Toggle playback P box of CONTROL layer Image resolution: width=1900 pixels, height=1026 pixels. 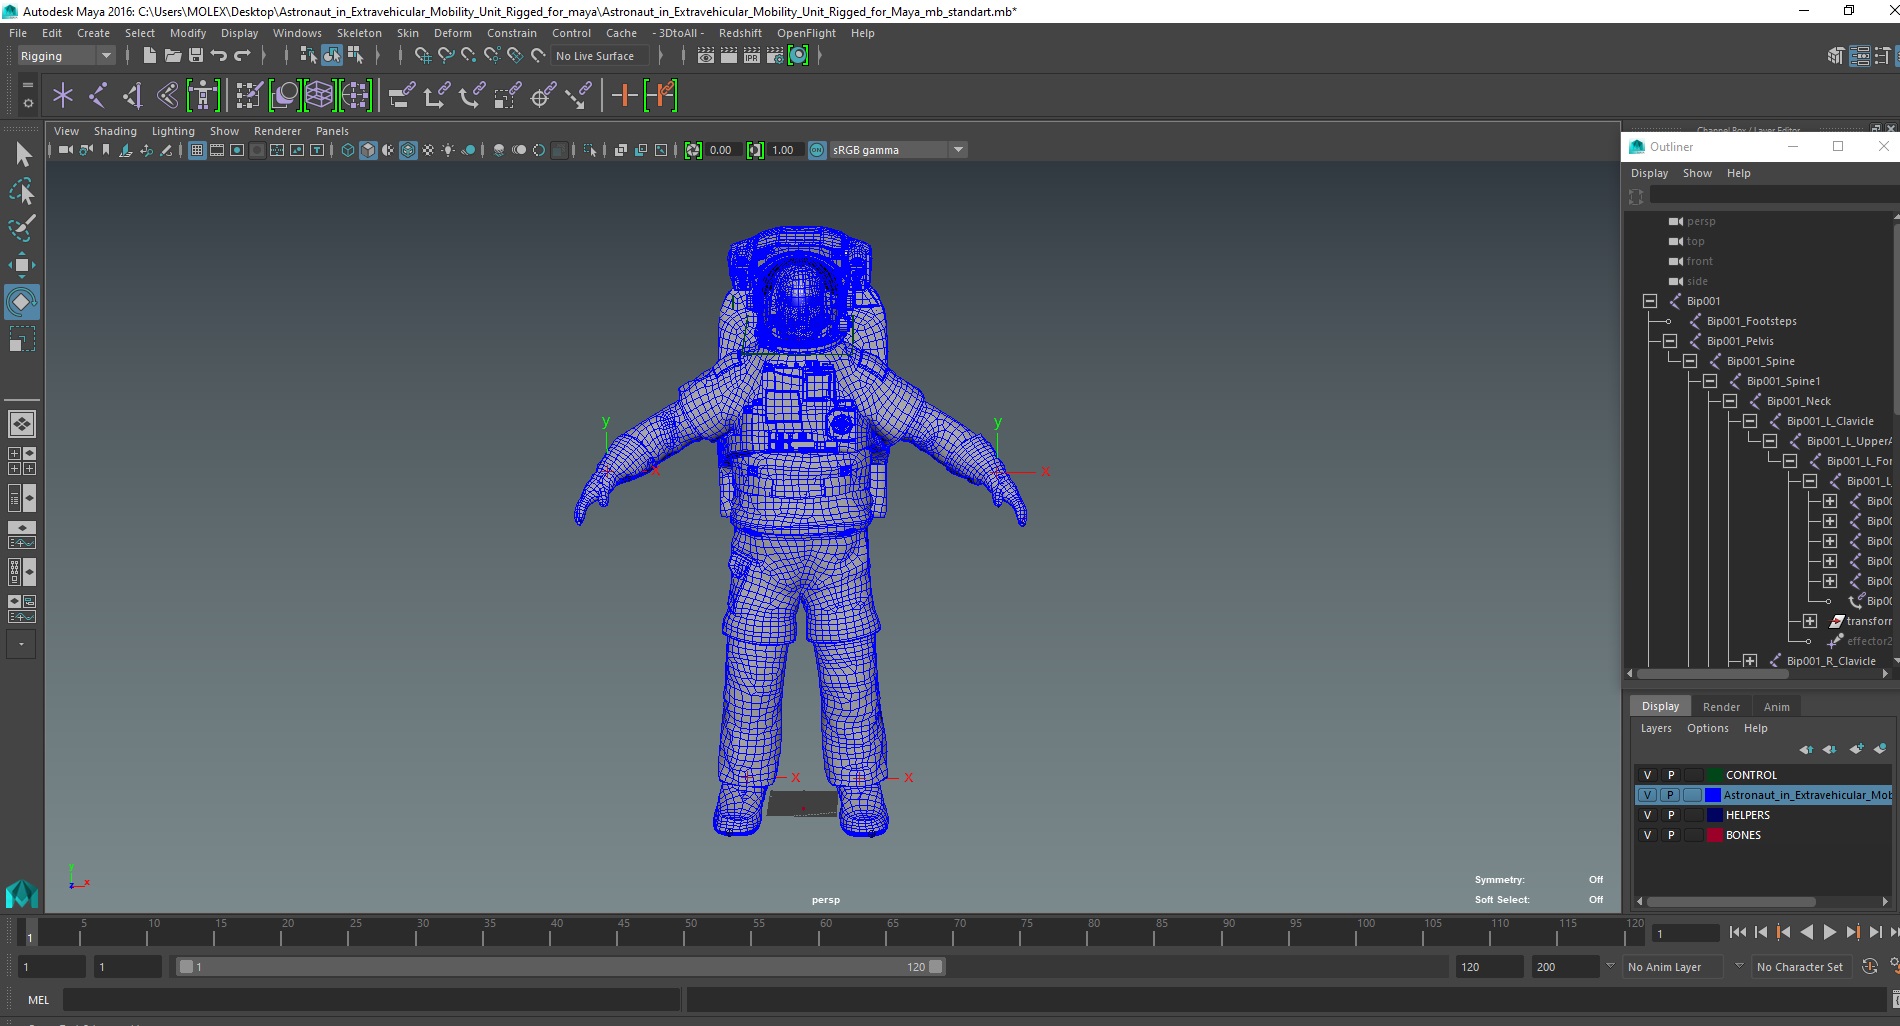(x=1671, y=775)
